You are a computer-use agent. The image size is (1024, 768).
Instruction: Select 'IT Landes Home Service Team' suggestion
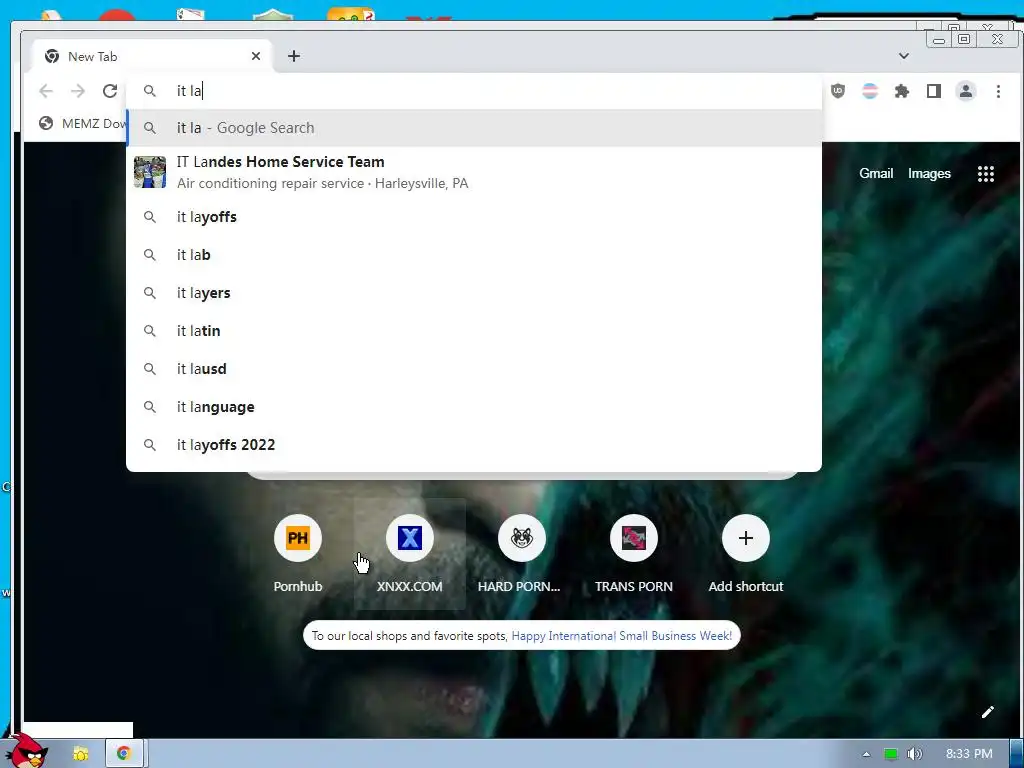[x=474, y=172]
